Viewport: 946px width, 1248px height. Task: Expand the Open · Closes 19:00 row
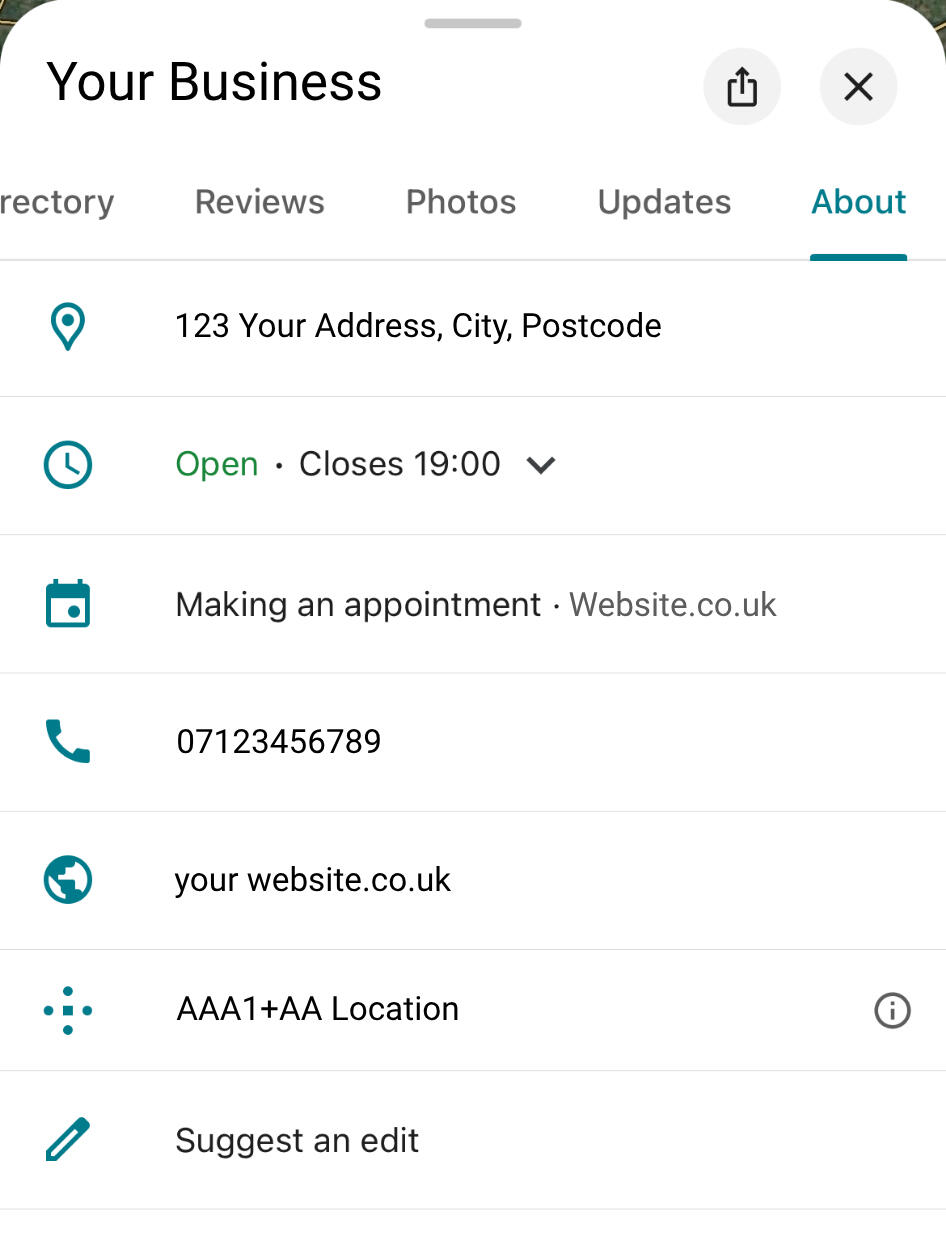(x=338, y=465)
